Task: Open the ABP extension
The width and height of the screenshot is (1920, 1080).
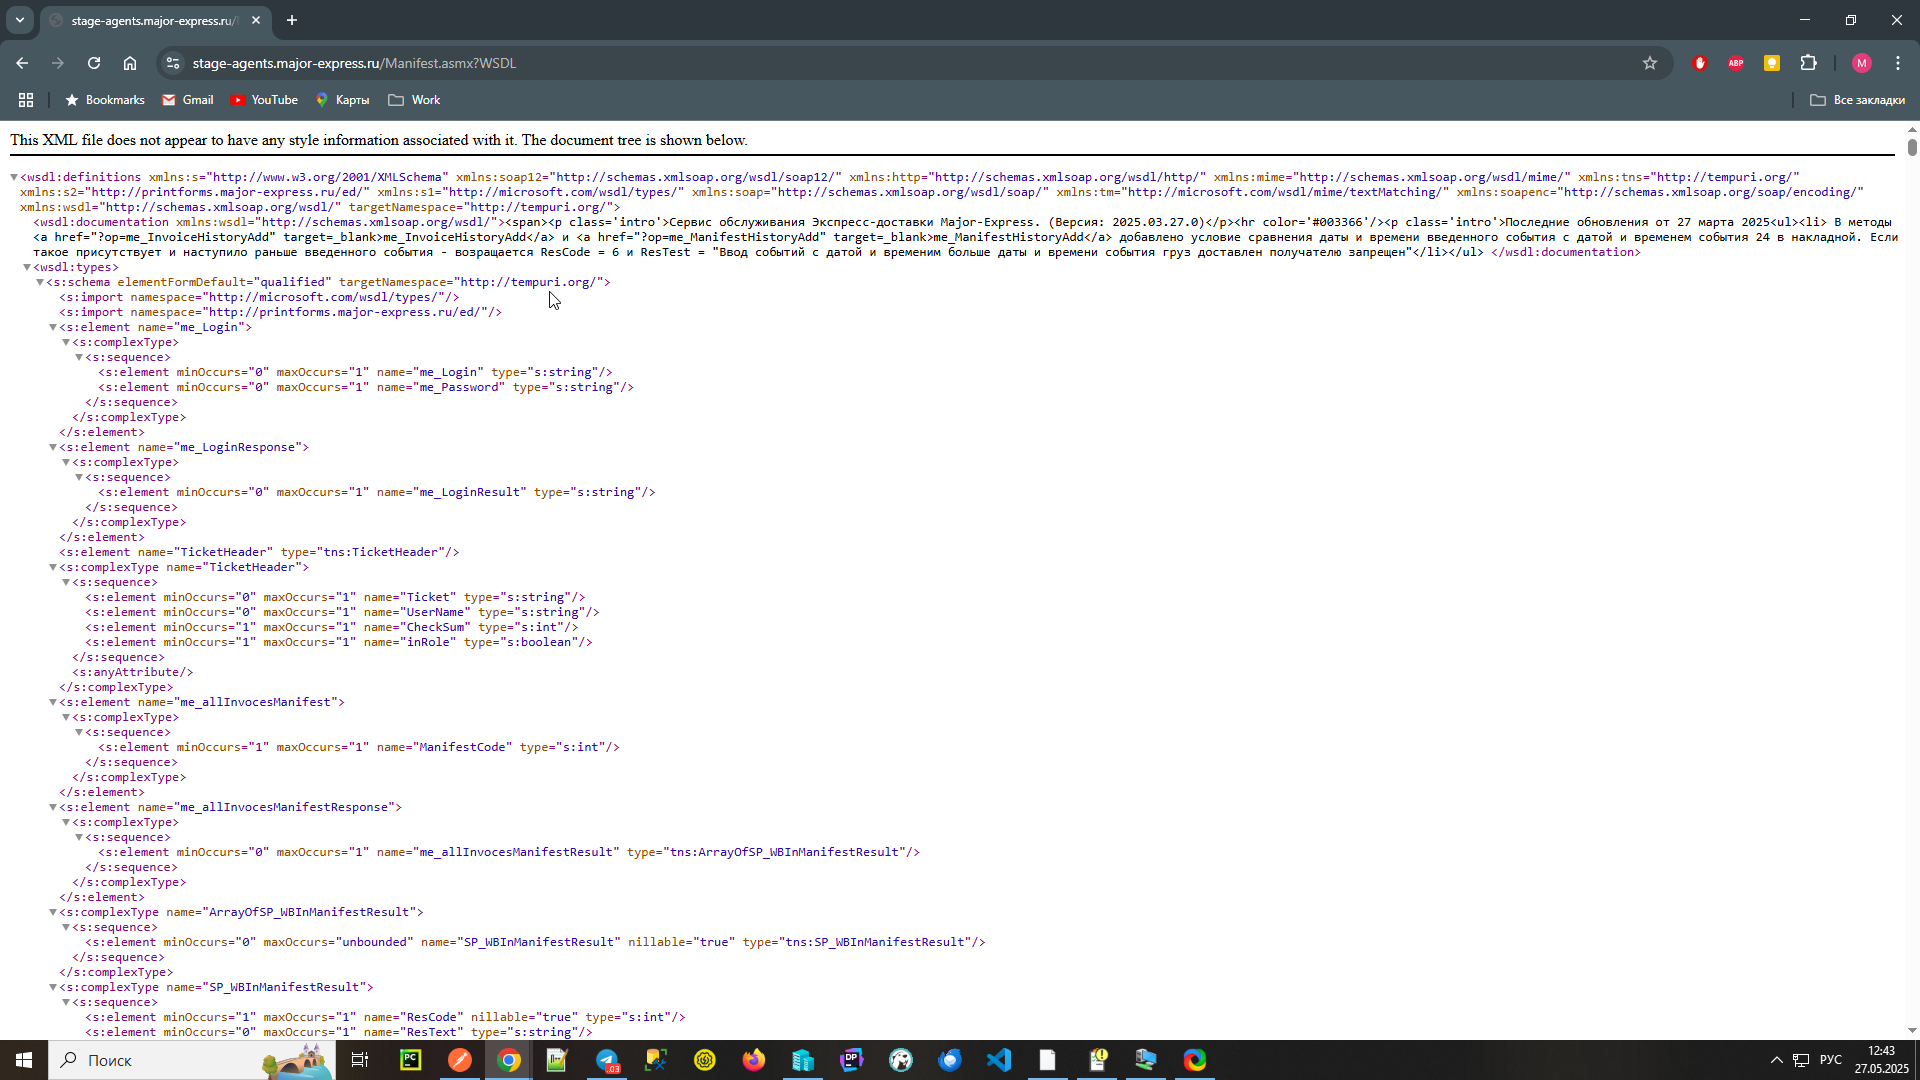Action: [1736, 63]
